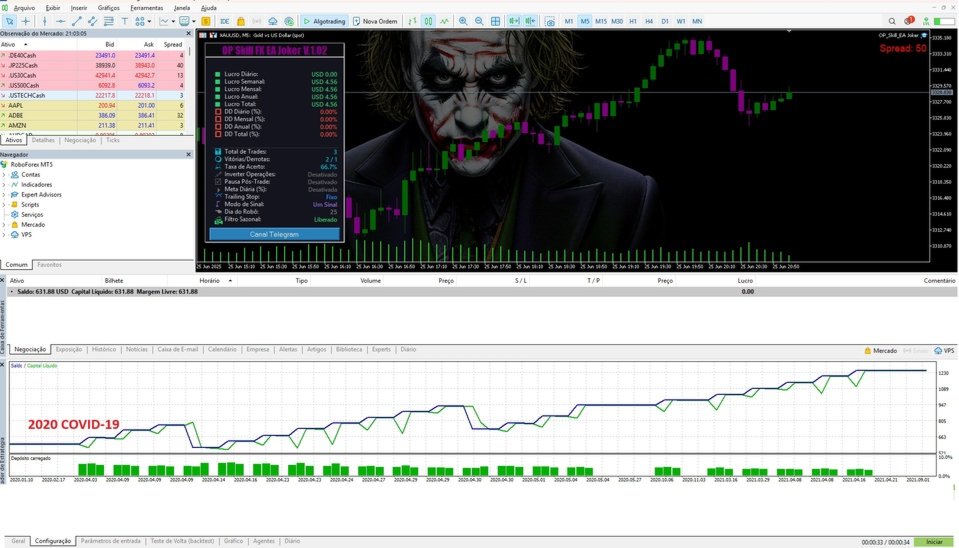Expand the Contas tree node

[4, 175]
